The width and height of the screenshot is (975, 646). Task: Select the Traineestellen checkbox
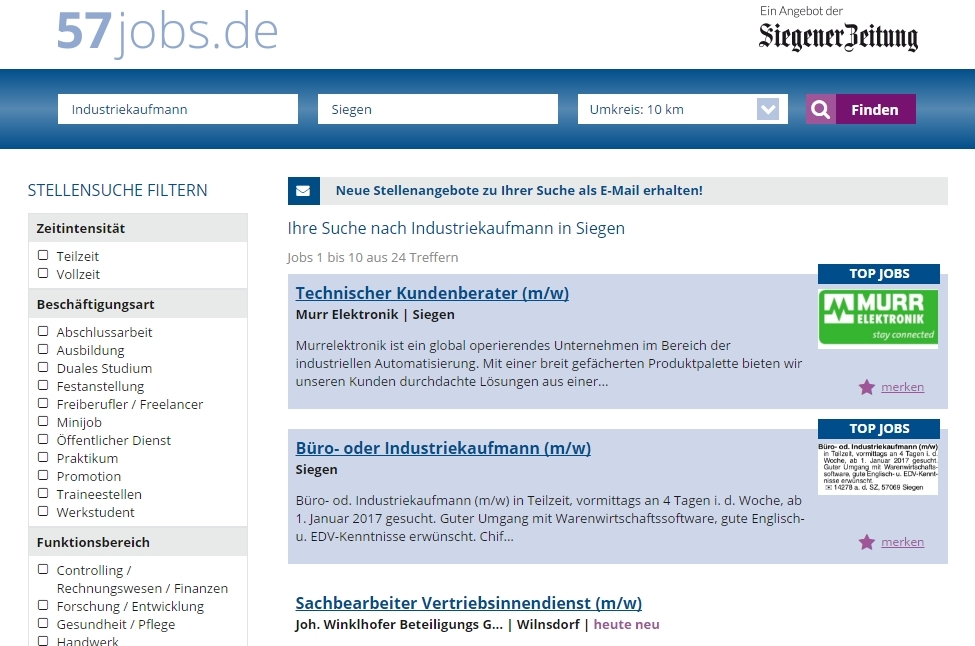(x=43, y=493)
